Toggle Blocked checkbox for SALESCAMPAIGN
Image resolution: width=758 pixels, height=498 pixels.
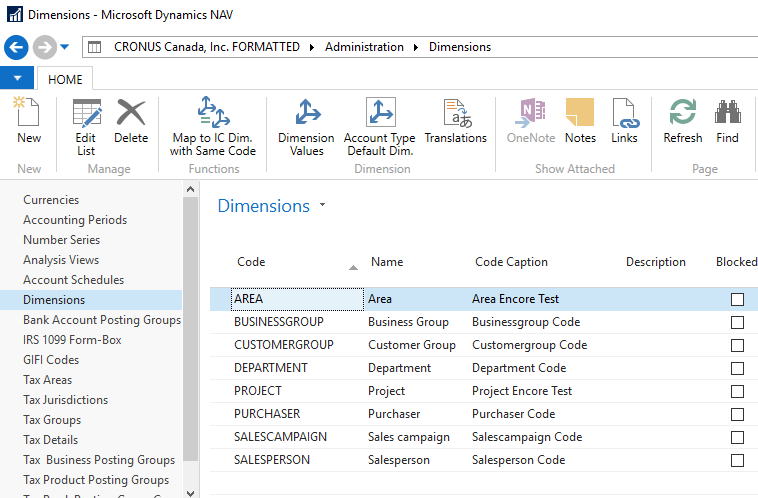(737, 437)
